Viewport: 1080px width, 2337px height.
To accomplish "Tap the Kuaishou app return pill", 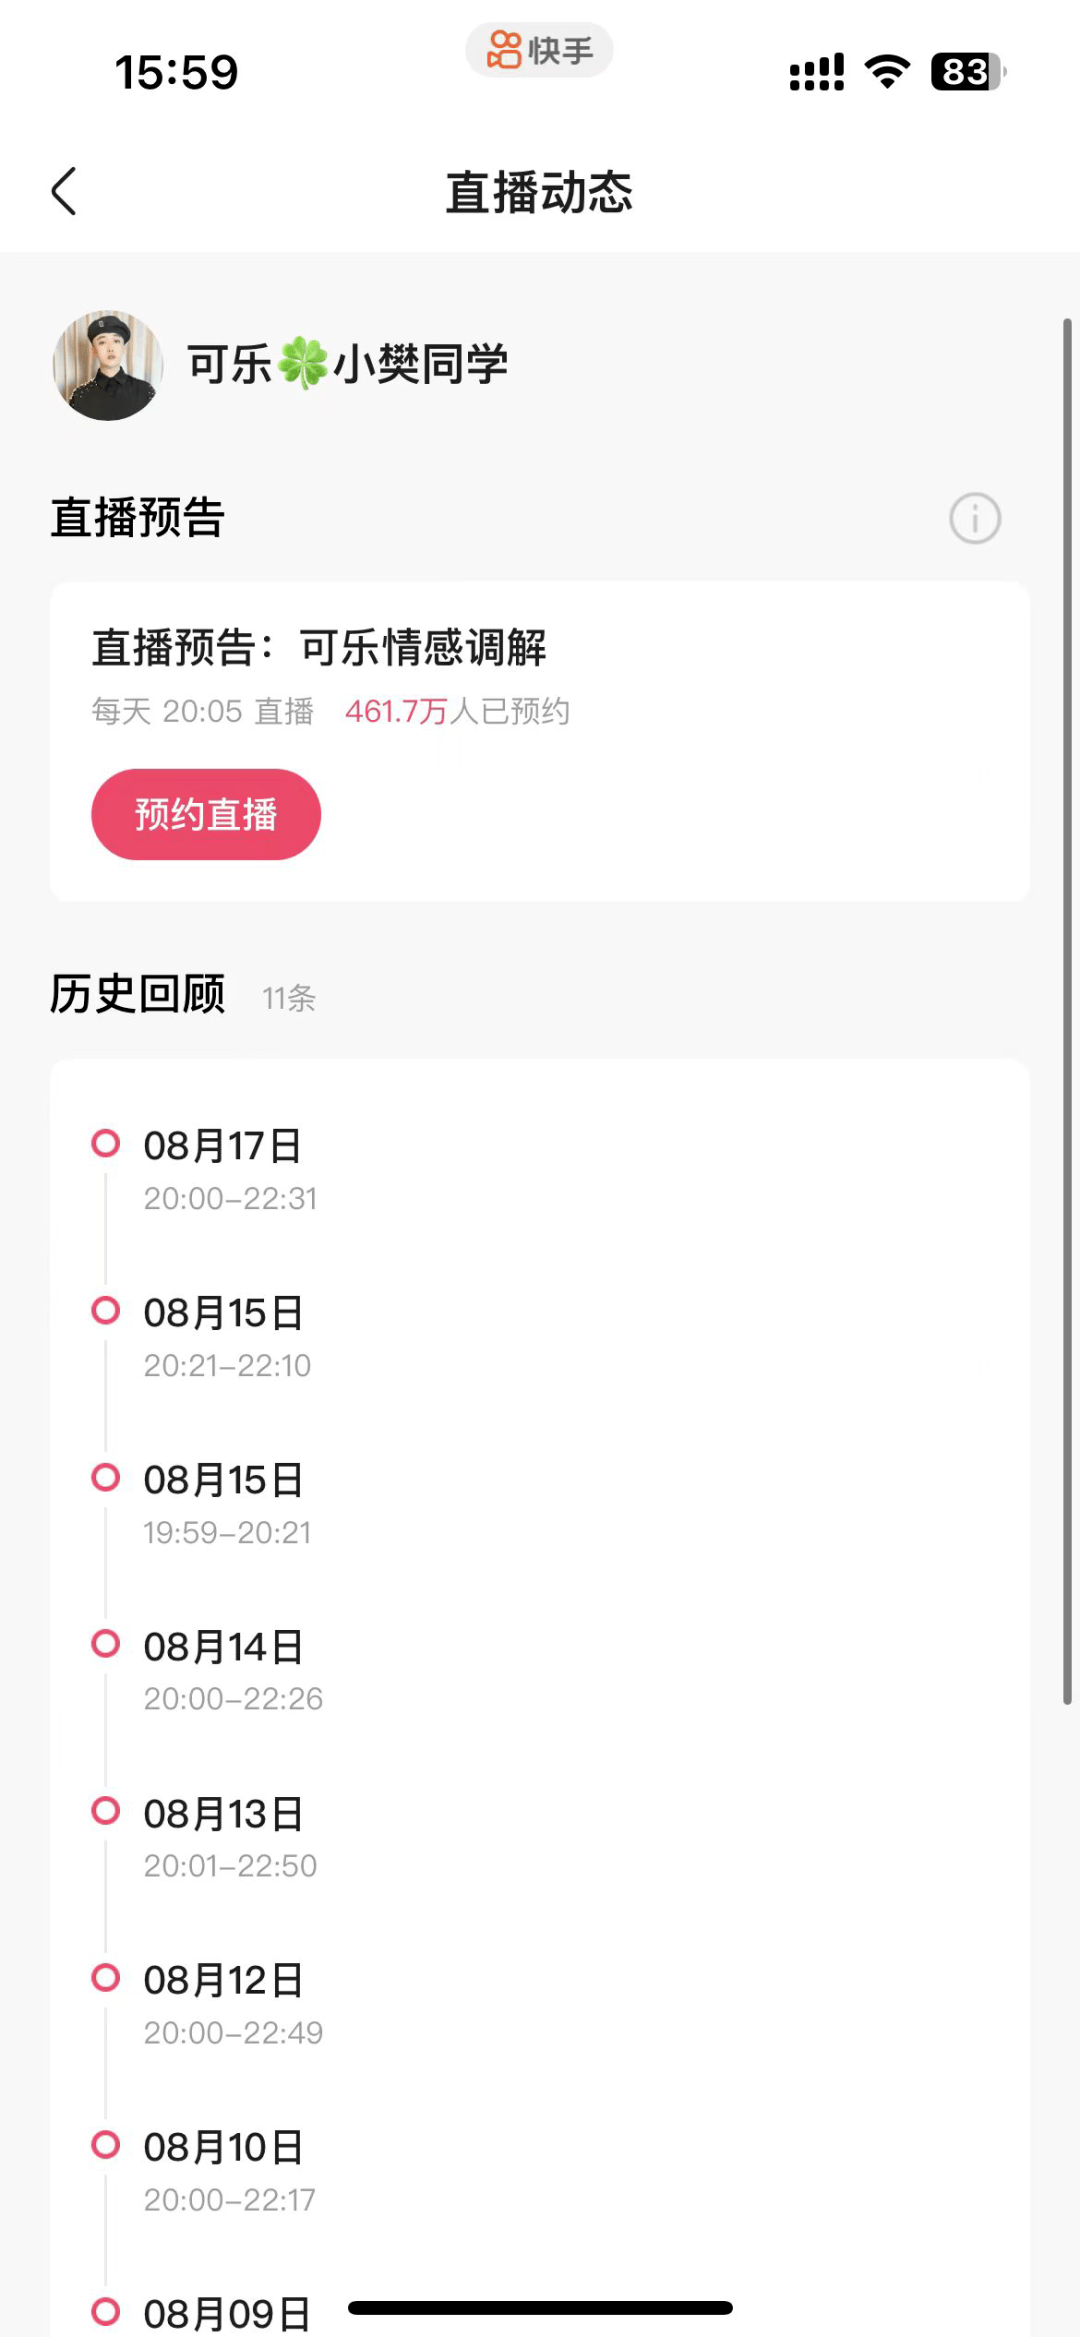I will (x=539, y=50).
